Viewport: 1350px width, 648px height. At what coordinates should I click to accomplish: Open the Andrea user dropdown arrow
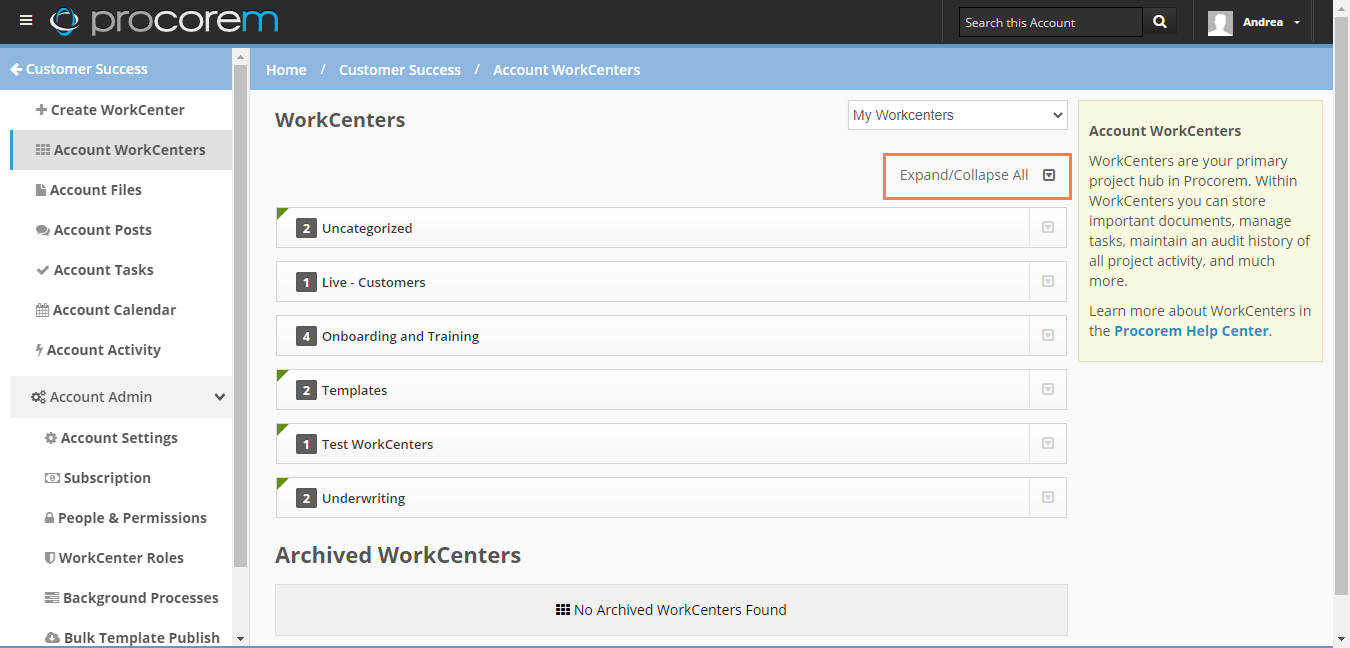[x=1297, y=23]
